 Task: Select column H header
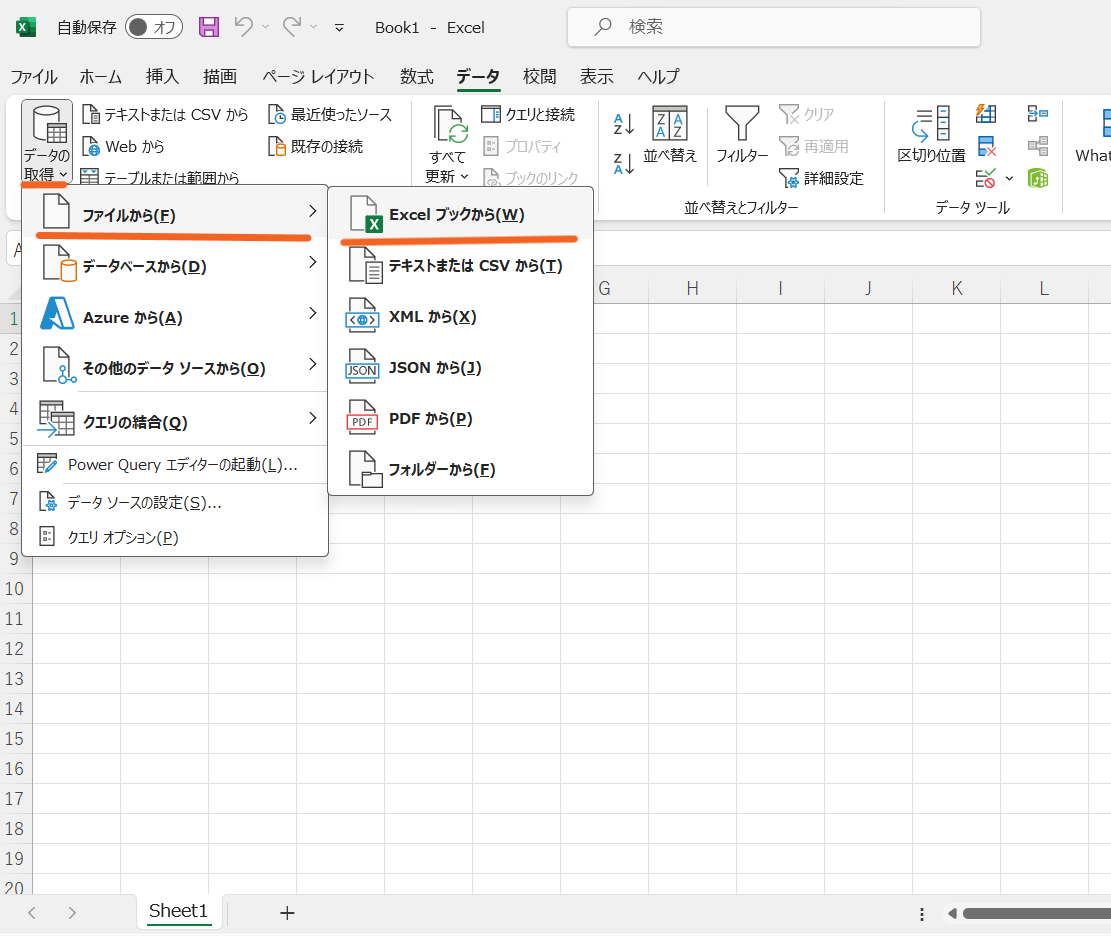tap(692, 288)
